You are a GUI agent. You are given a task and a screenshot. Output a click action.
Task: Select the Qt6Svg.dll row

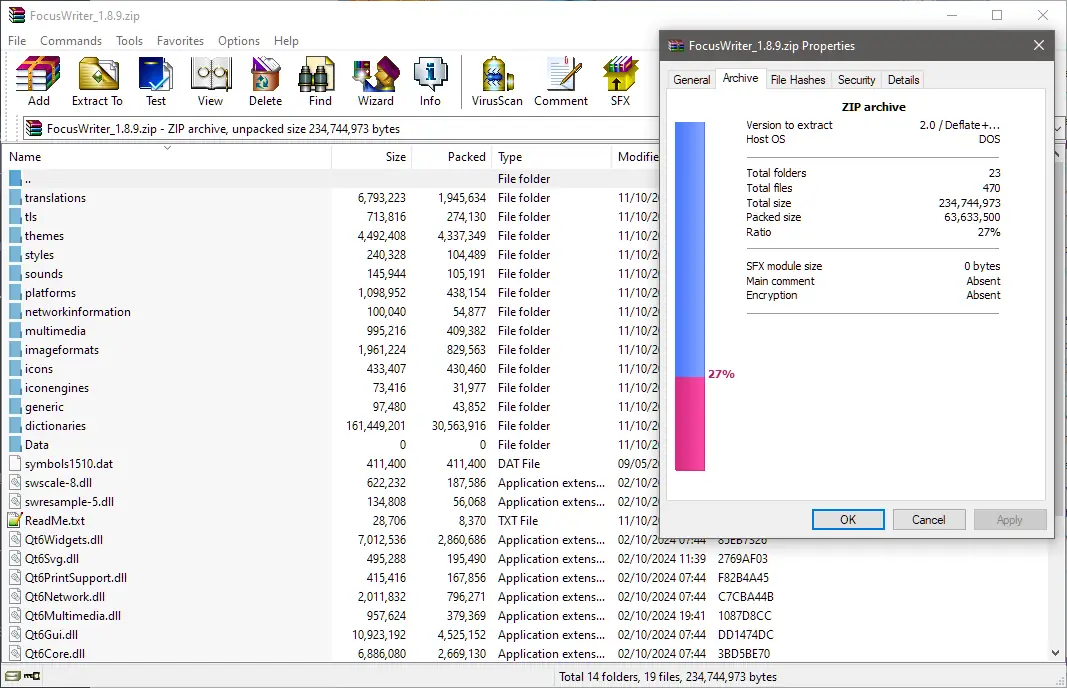tap(391, 559)
